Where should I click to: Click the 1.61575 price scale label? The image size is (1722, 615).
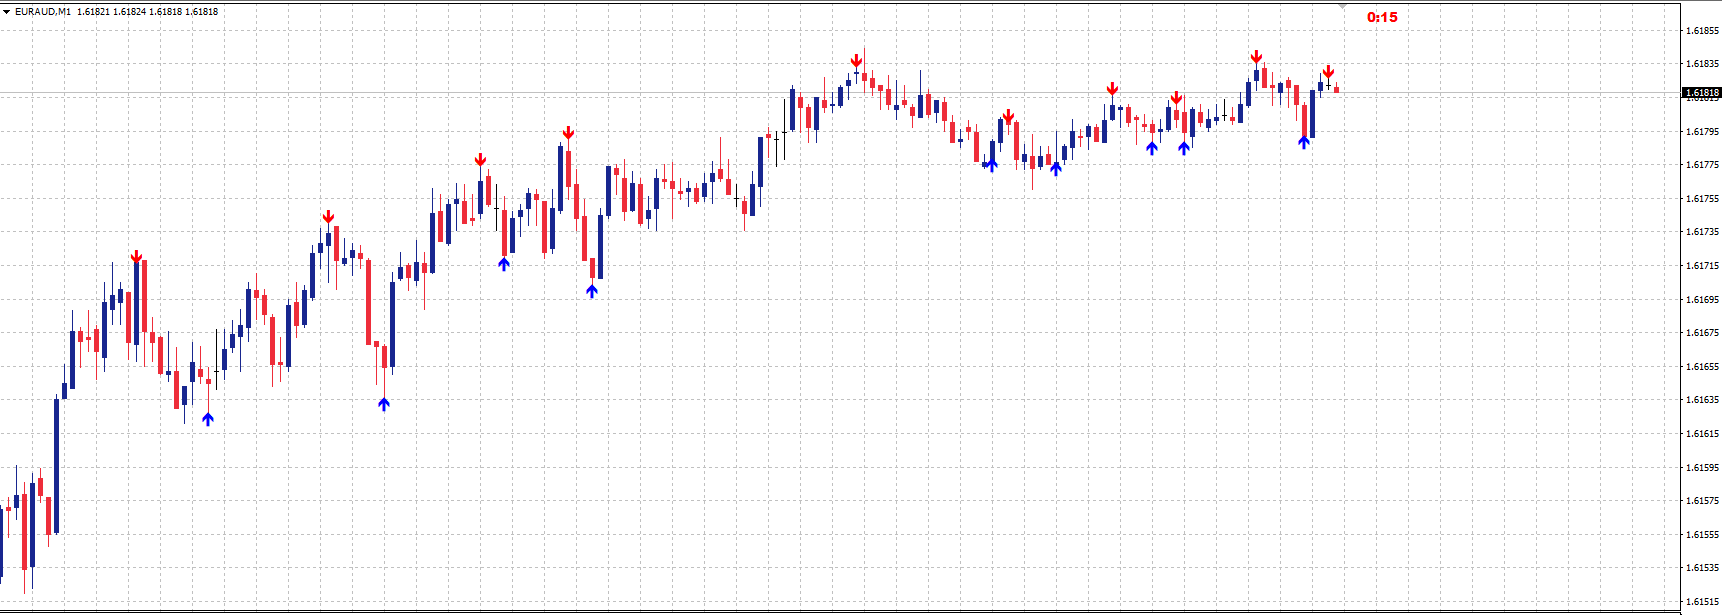1702,501
